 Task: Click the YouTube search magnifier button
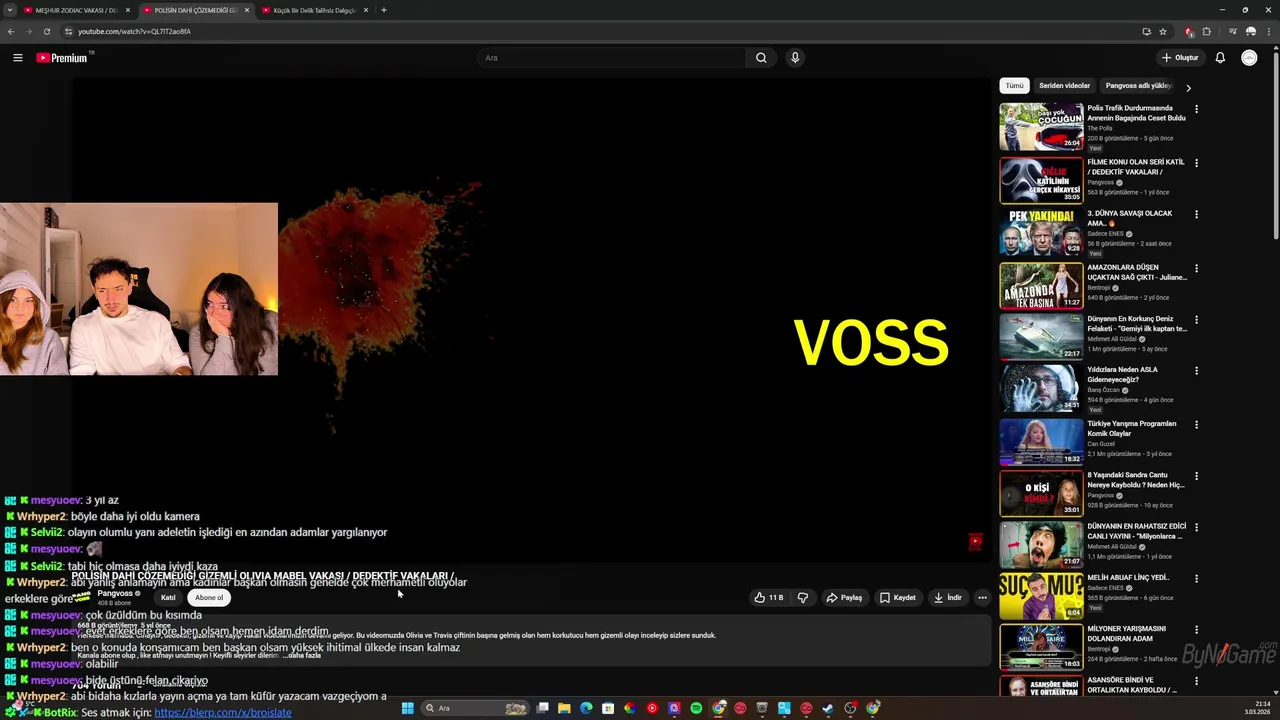click(761, 58)
